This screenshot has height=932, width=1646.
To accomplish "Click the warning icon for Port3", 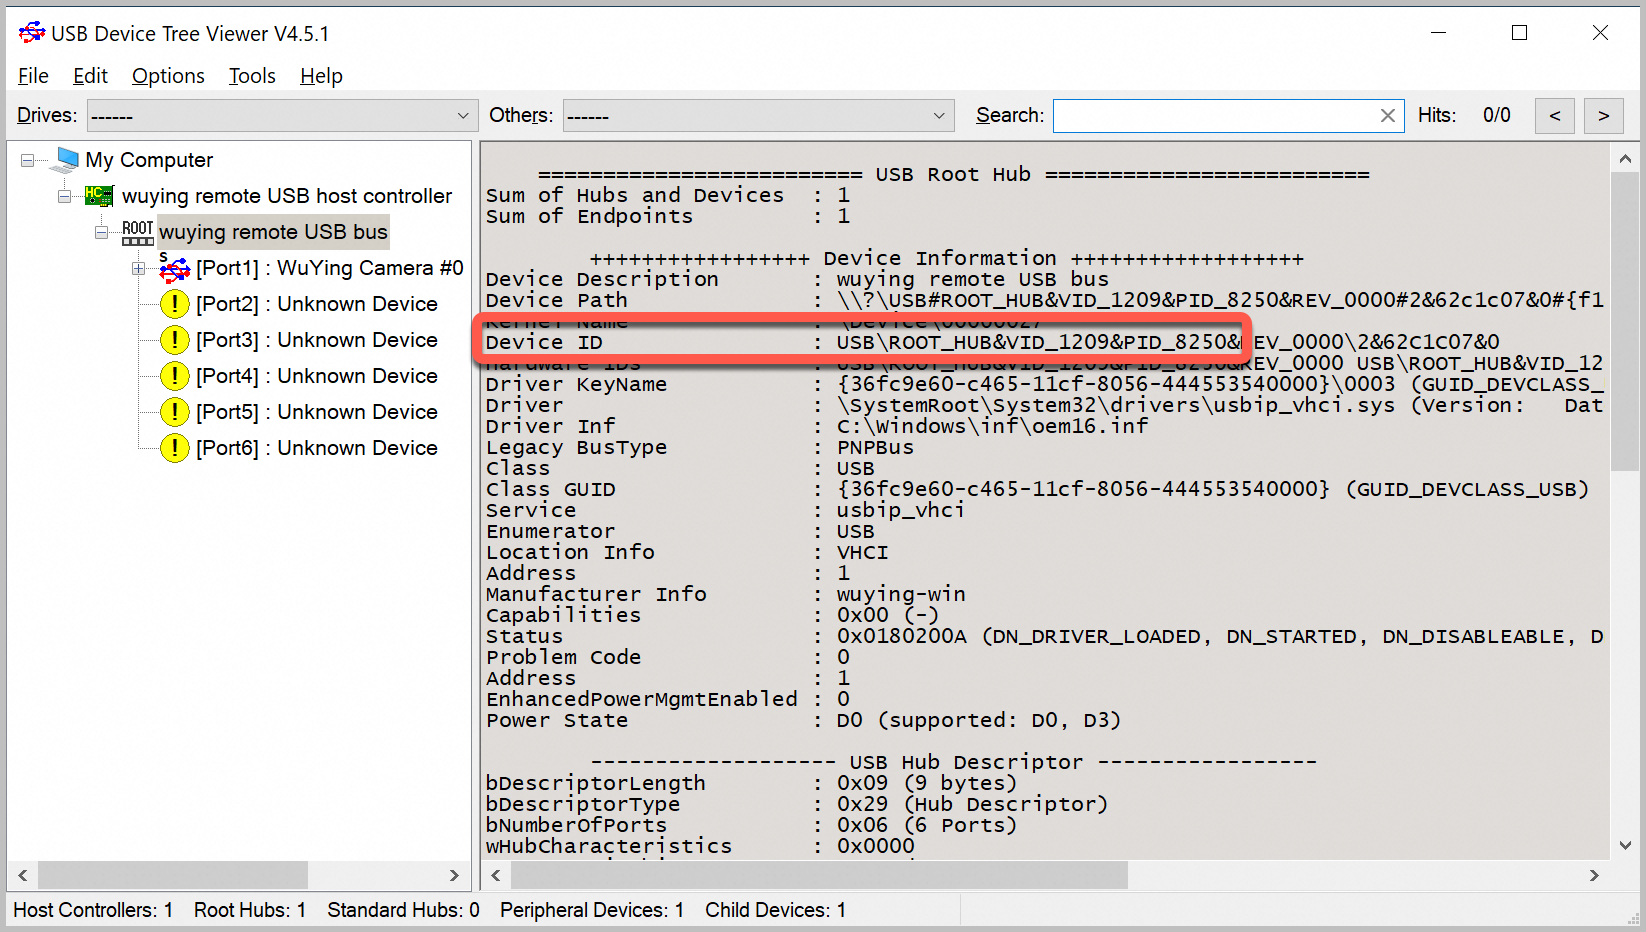I will (175, 340).
